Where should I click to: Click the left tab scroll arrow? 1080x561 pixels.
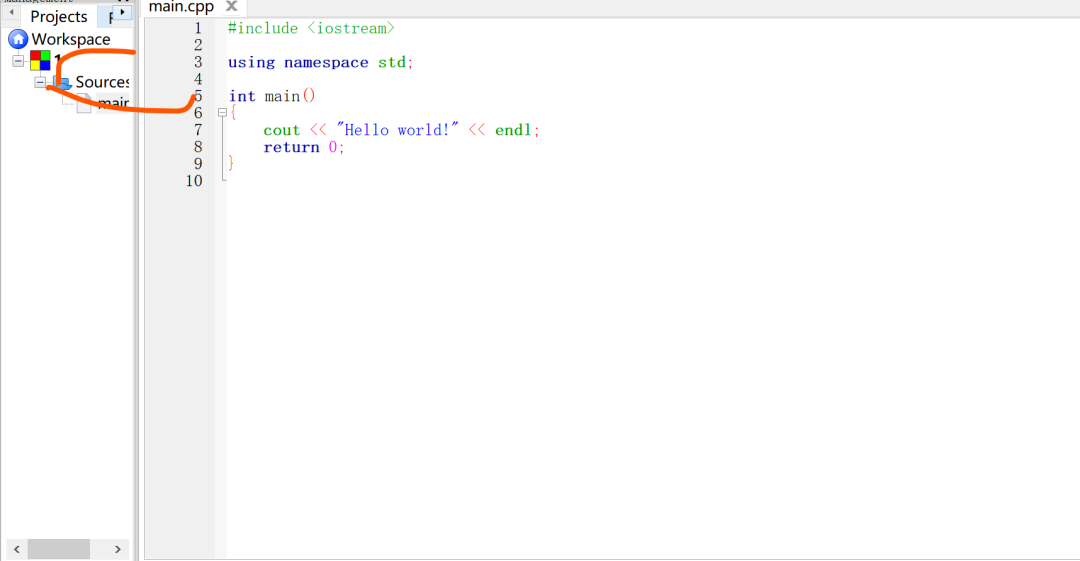click(12, 12)
